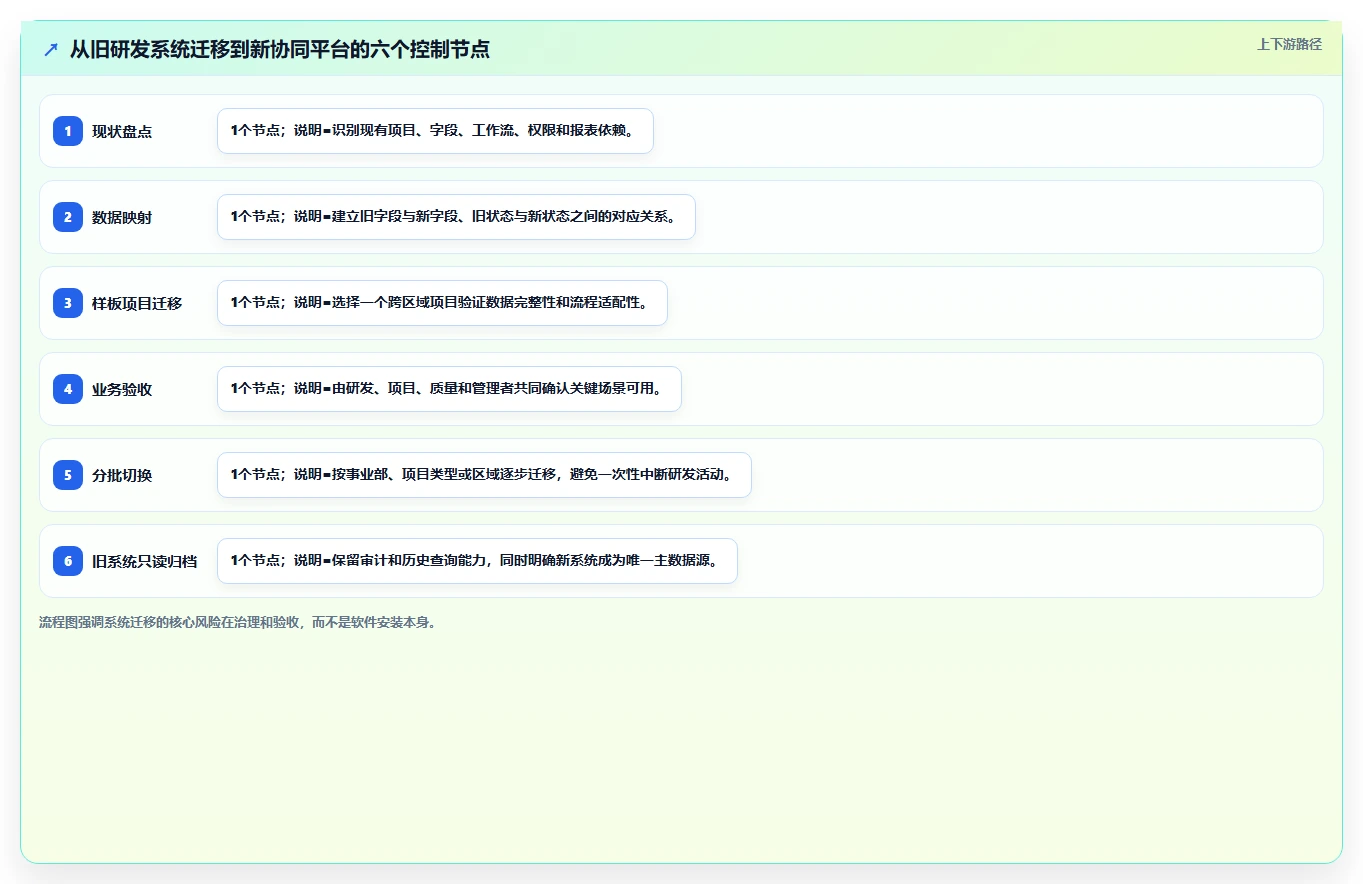Open the node card about 由研发、项目、质量和管理者
Image resolution: width=1363 pixels, height=884 pixels.
[x=449, y=389]
